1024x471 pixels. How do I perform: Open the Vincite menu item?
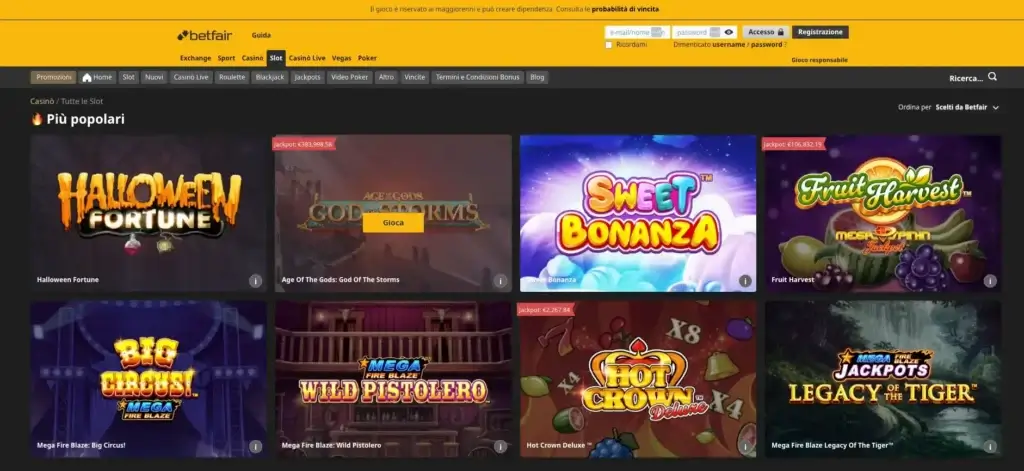point(415,77)
